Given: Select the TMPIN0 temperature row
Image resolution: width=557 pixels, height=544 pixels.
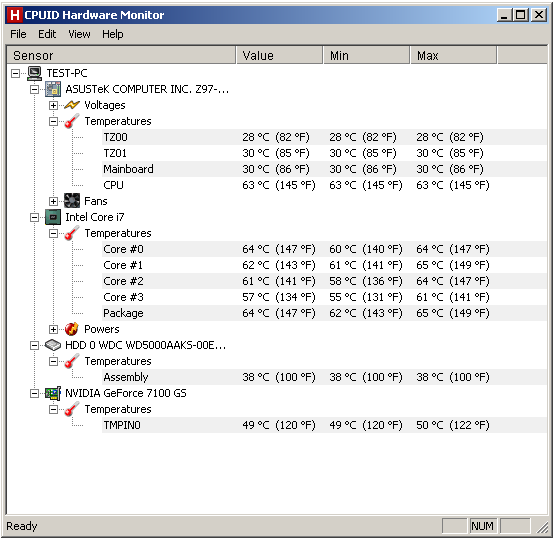Looking at the screenshot, I should pos(324,425).
